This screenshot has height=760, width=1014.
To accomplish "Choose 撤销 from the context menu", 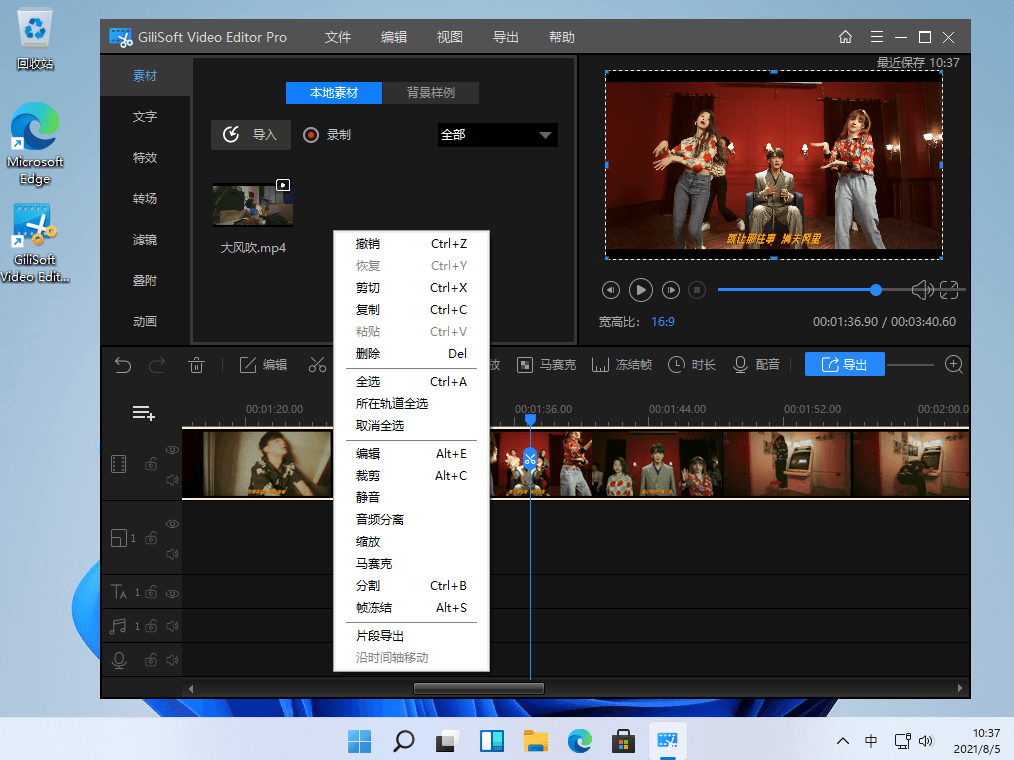I will tap(411, 244).
